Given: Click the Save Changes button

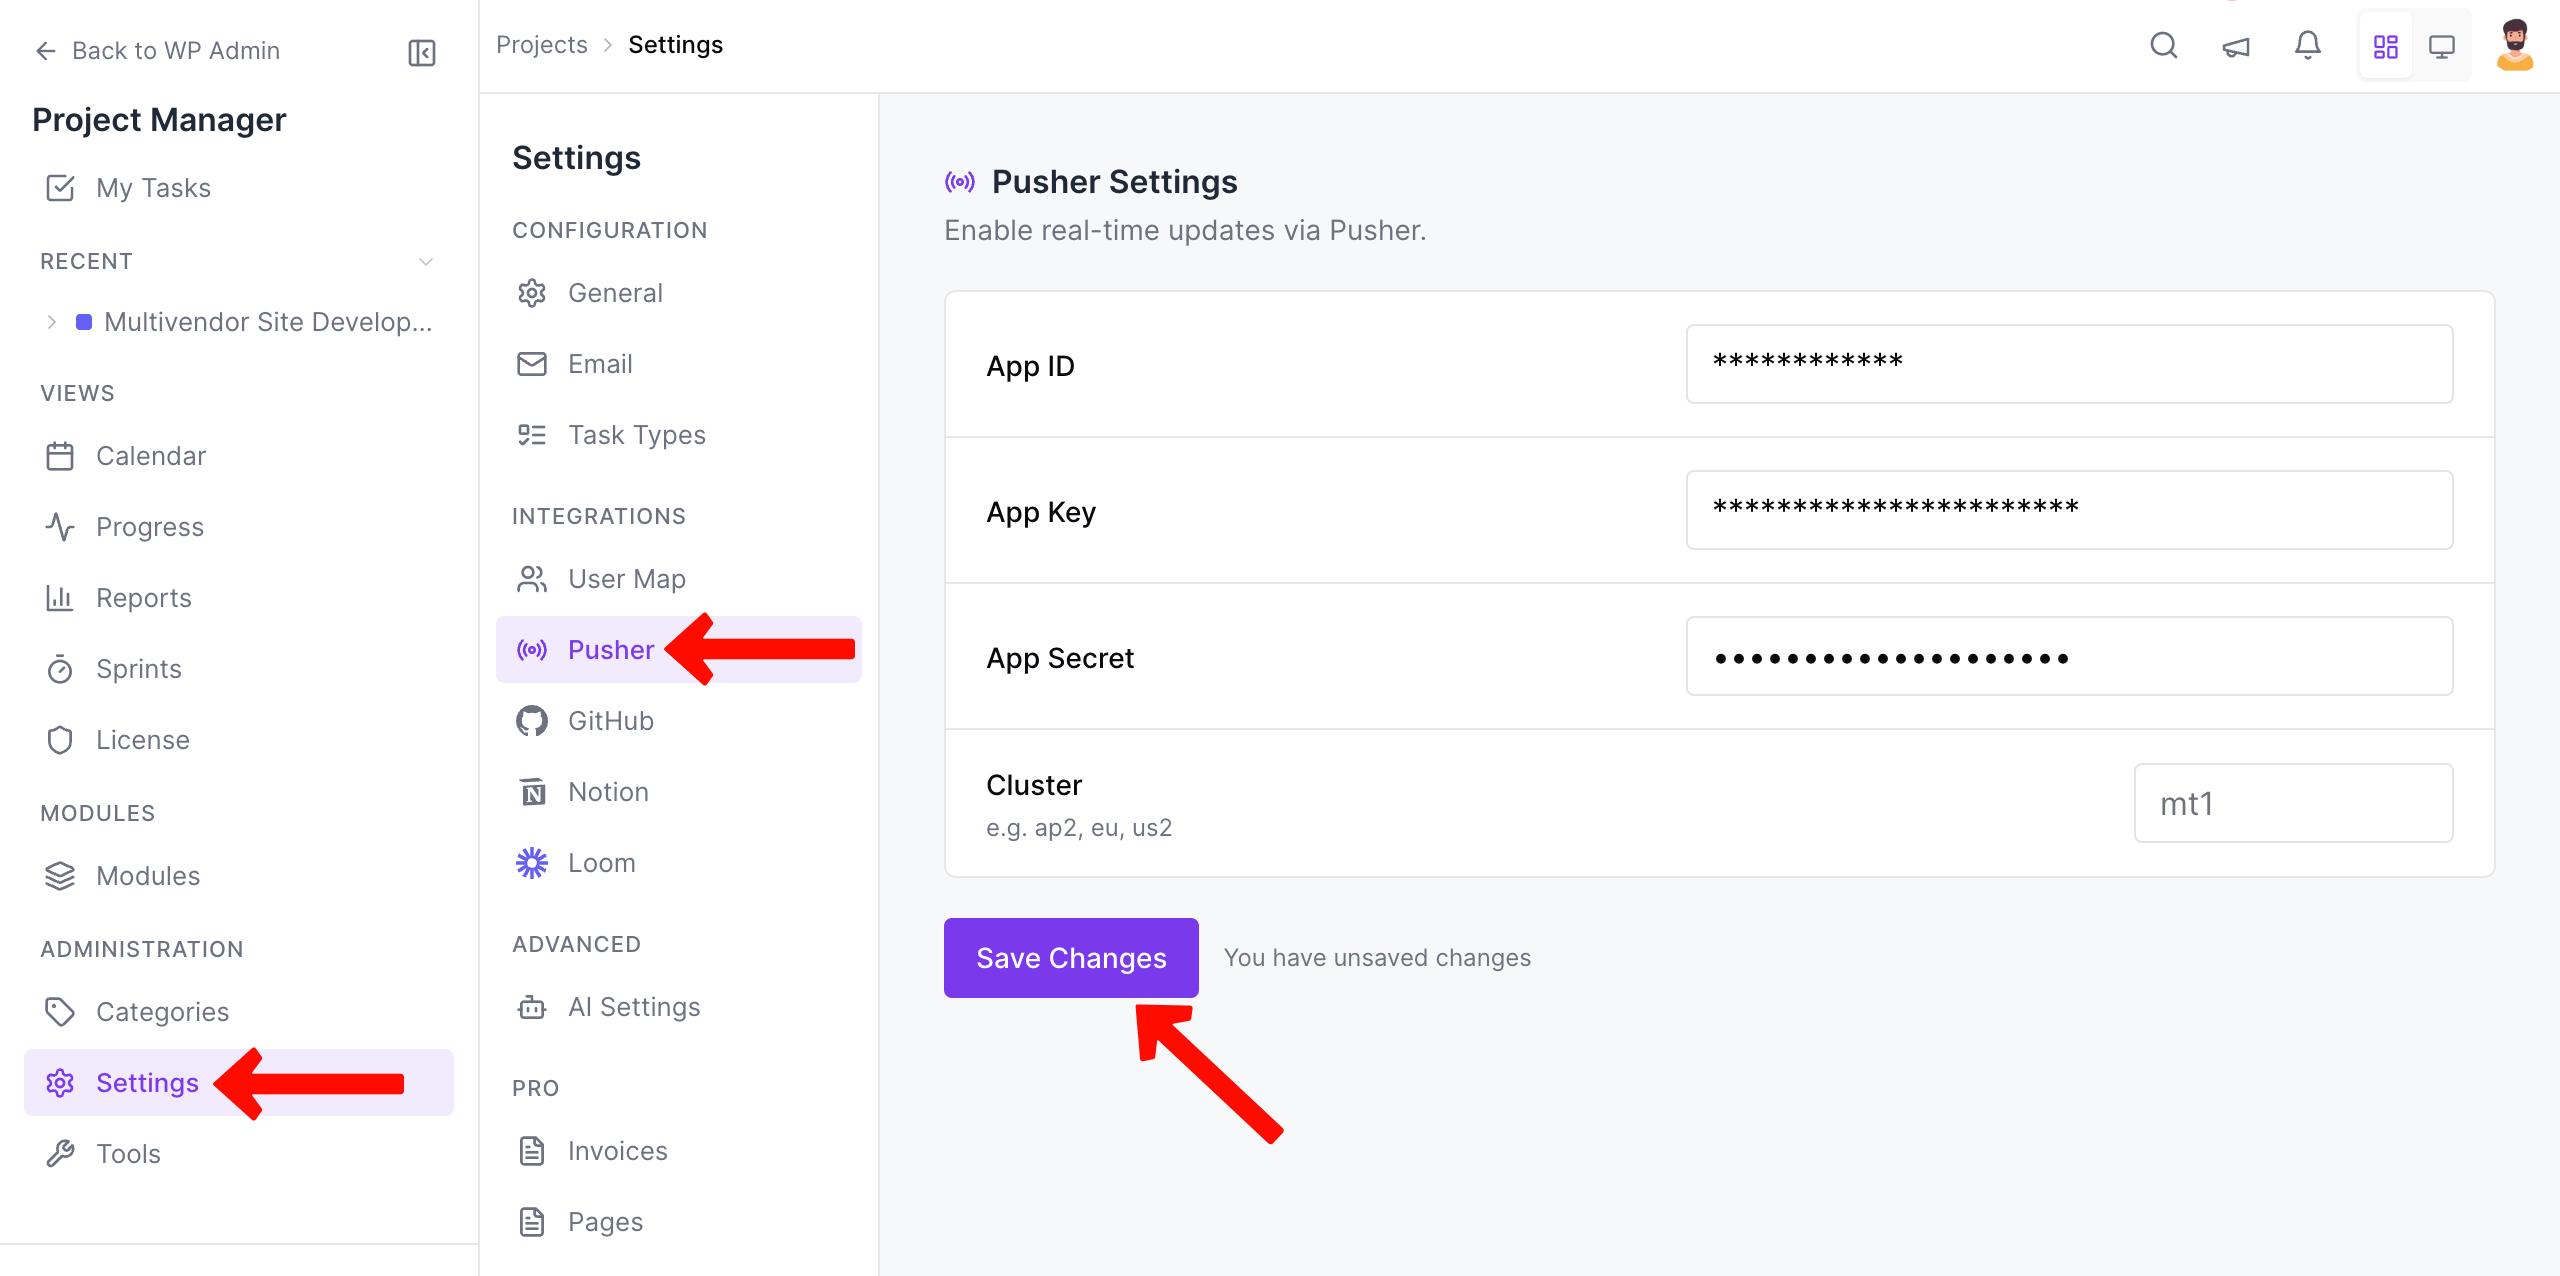Looking at the screenshot, I should pyautogui.click(x=1070, y=957).
